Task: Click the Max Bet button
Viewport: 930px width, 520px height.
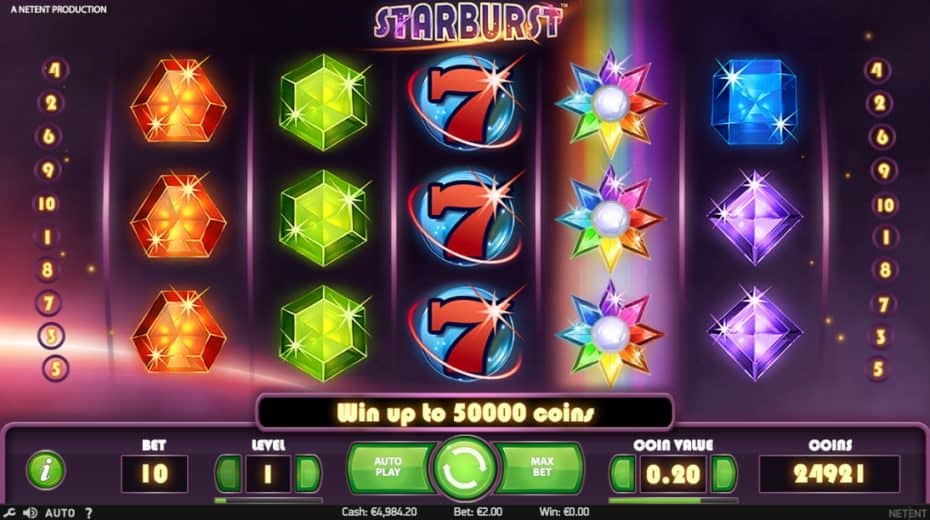Action: (541, 467)
